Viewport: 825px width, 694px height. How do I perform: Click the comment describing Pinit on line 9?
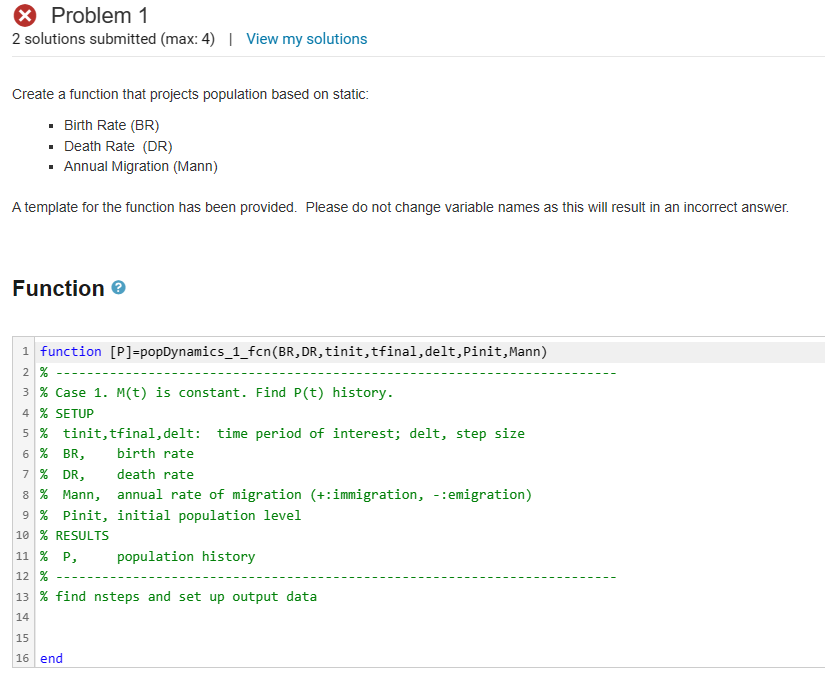click(x=170, y=515)
